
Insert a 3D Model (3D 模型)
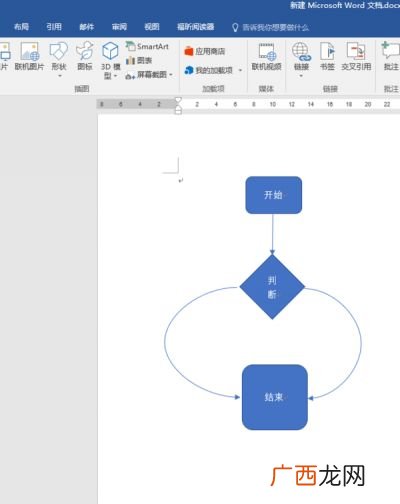tap(110, 60)
